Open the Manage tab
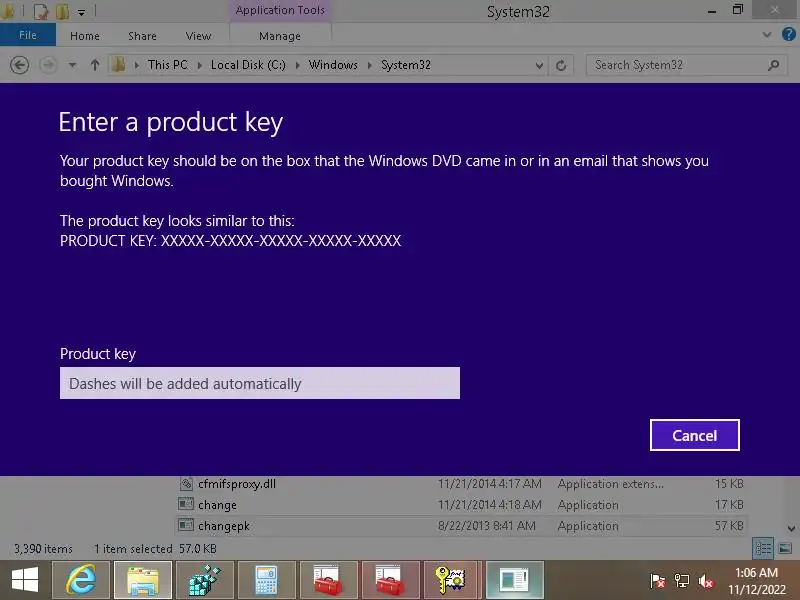 click(x=280, y=36)
